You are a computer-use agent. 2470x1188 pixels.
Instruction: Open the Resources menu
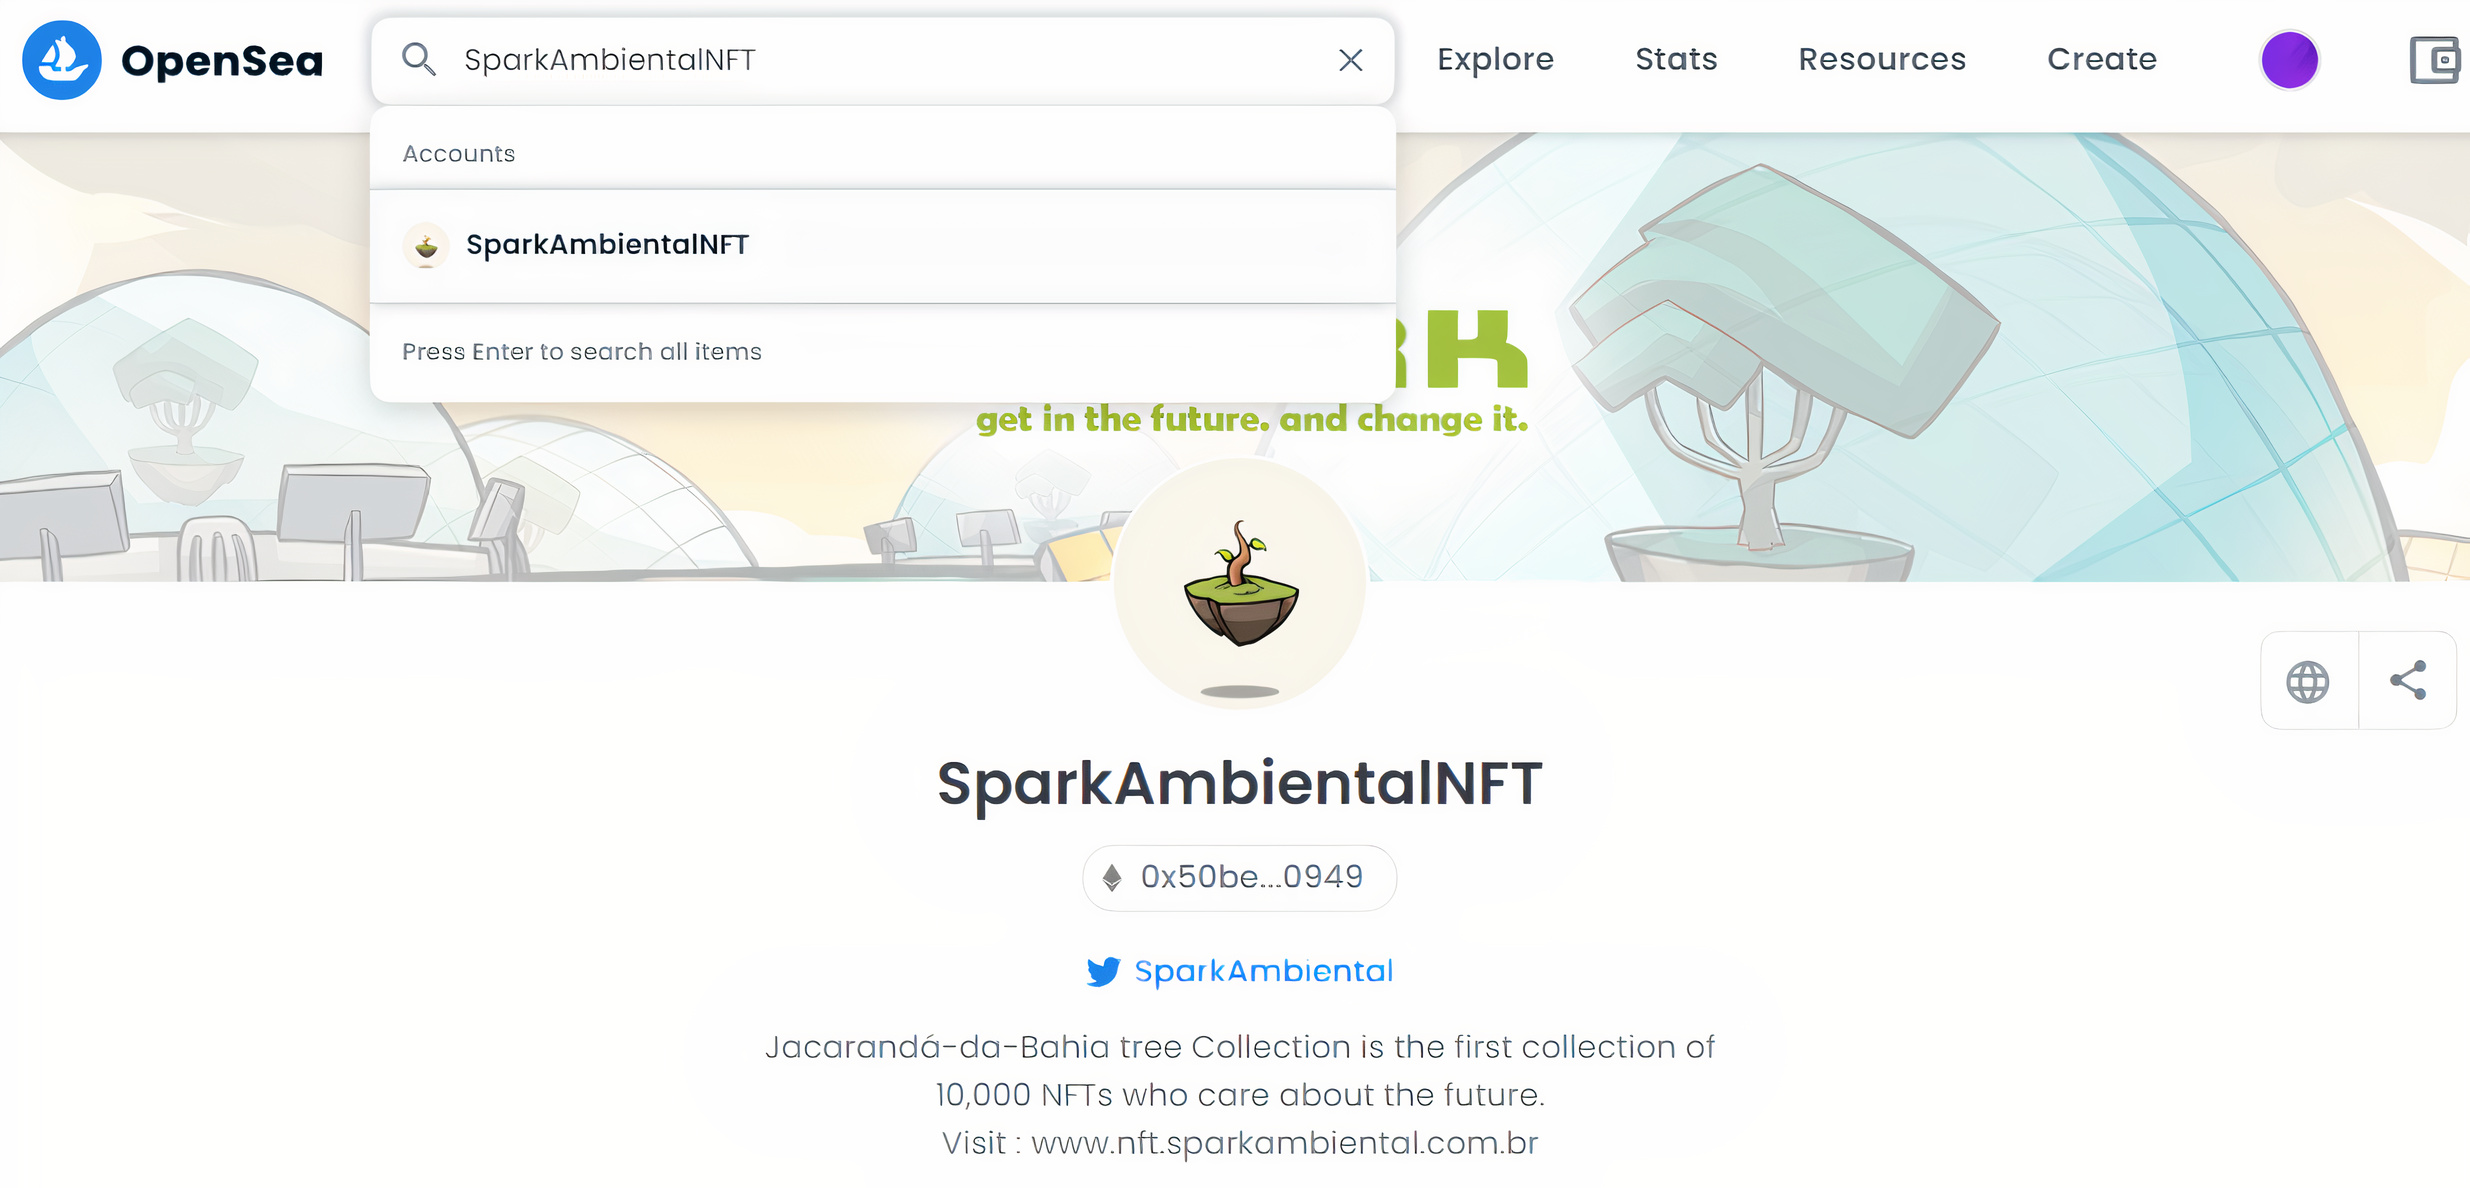pos(1882,60)
